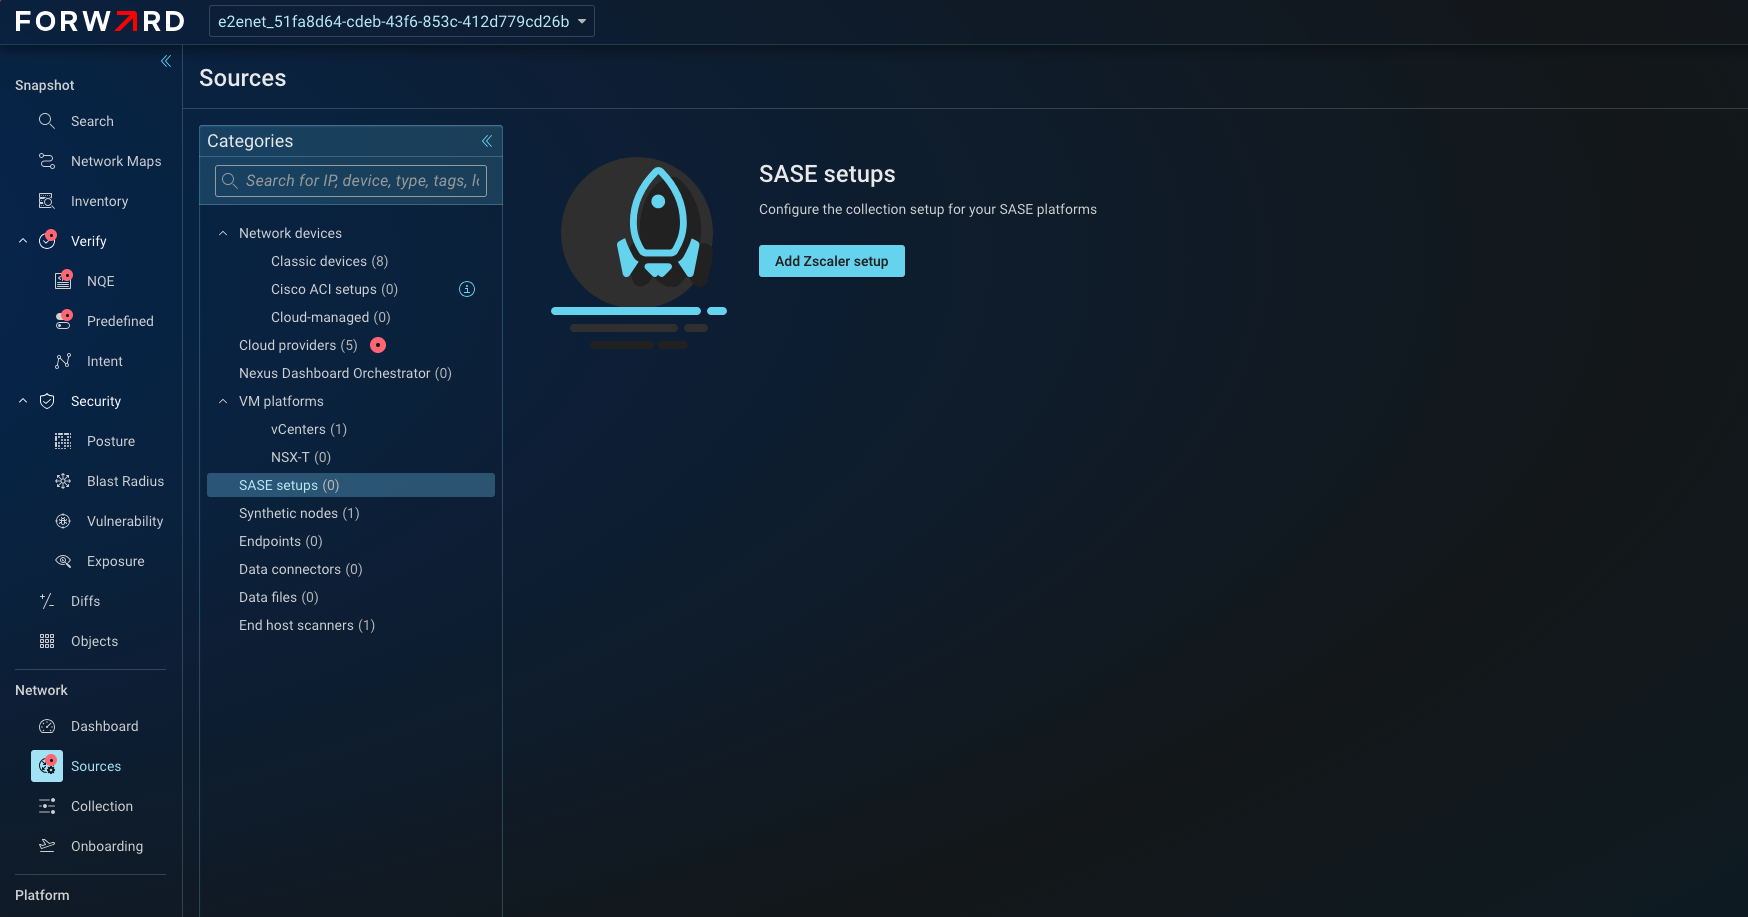Screen dimensions: 1748x917
Task: Select Synthetic nodes (1)
Action: [299, 513]
